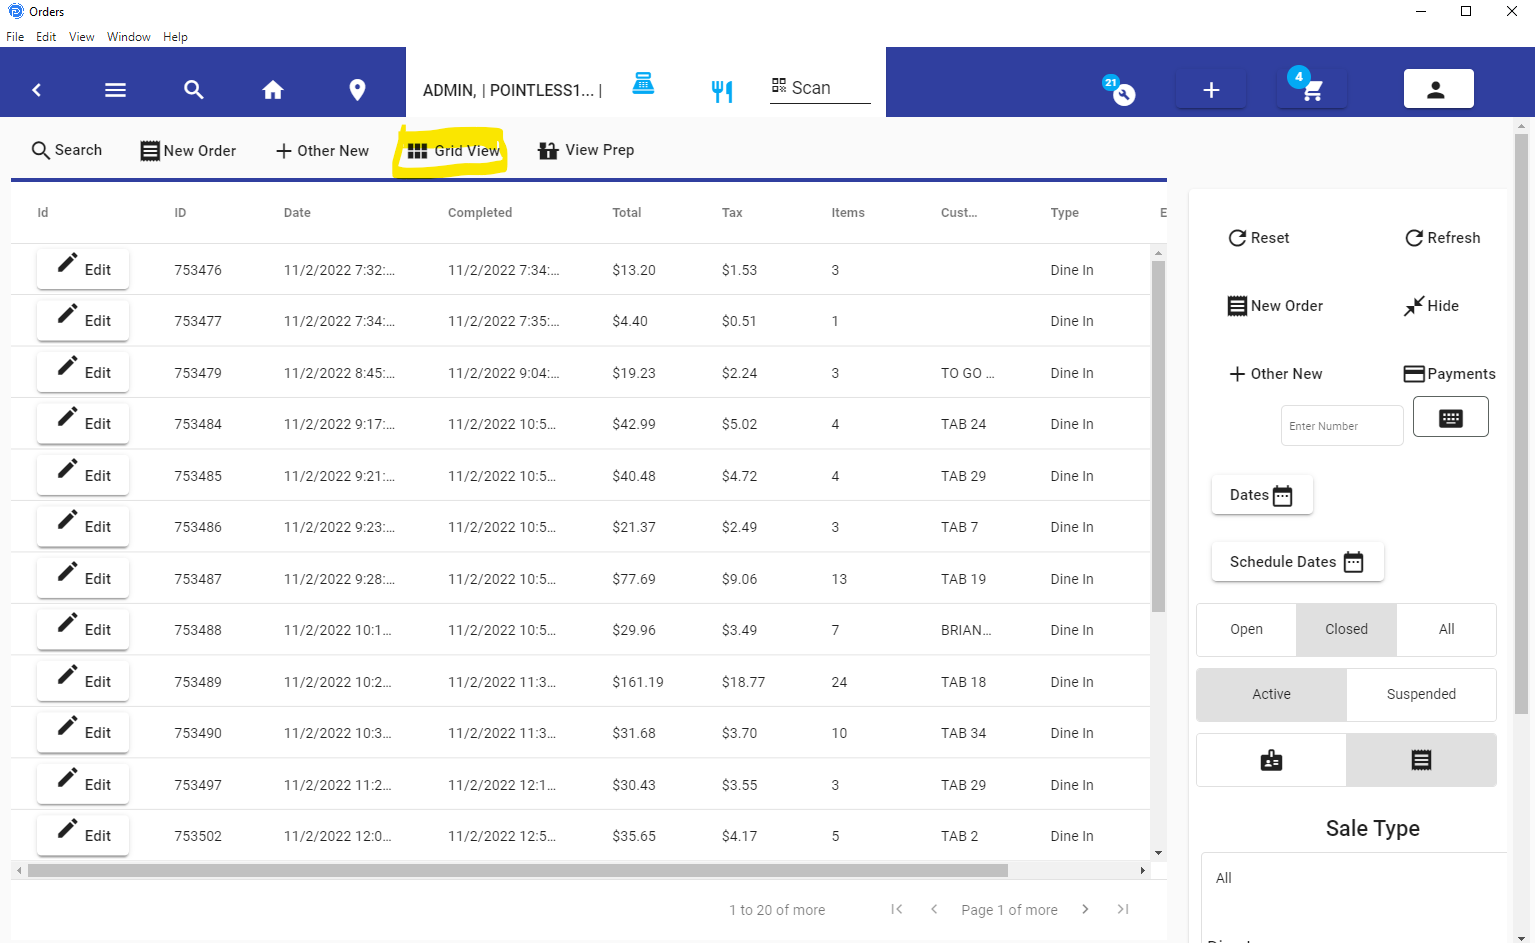Go to previous page arrow
This screenshot has width=1535, height=943.
point(934,909)
